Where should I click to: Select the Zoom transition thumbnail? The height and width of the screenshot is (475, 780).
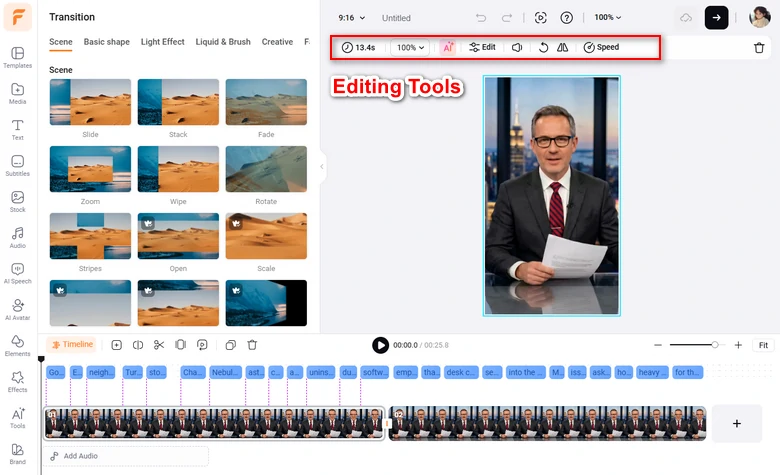point(90,169)
